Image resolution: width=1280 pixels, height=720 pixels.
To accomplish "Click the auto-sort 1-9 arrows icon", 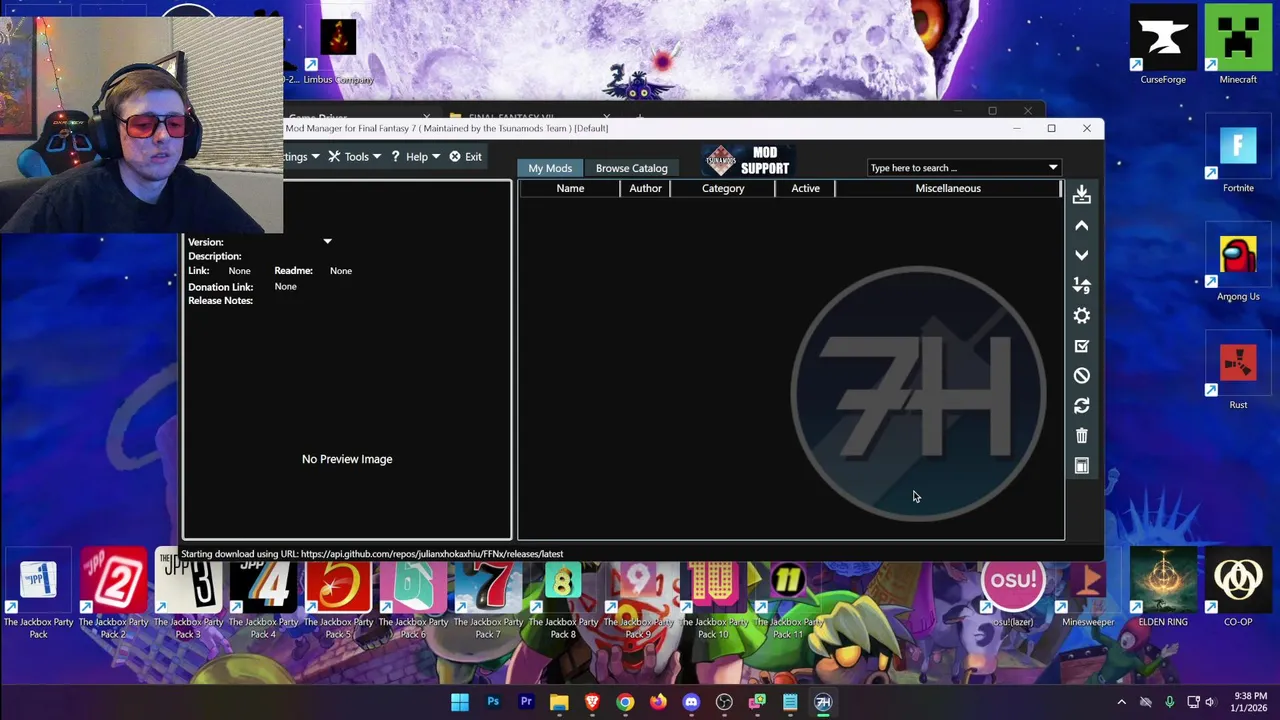I will [1081, 286].
